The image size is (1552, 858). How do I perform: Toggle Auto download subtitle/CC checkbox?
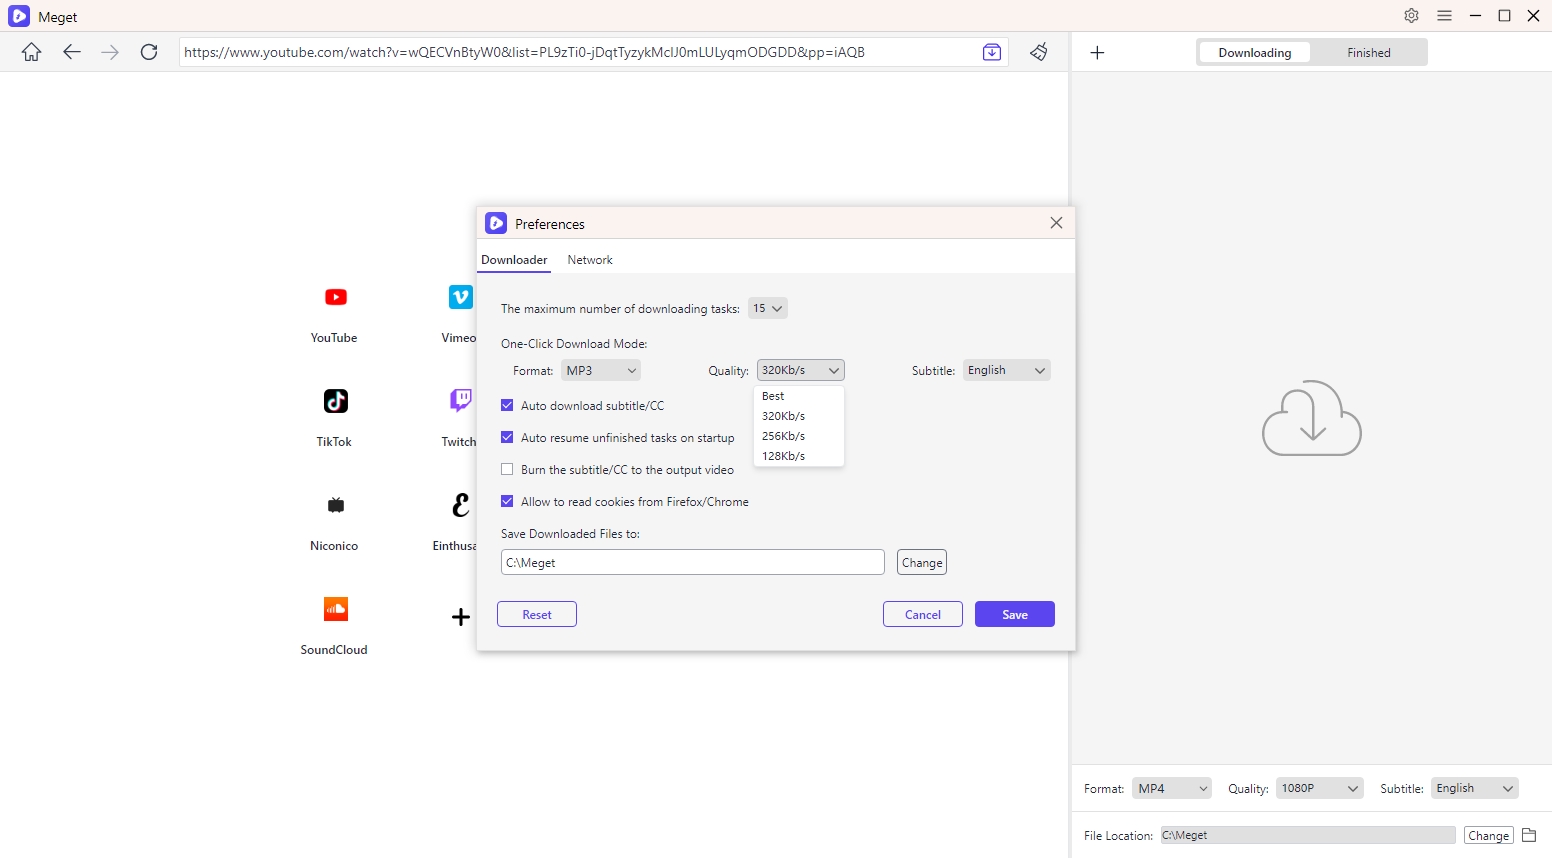(x=507, y=405)
